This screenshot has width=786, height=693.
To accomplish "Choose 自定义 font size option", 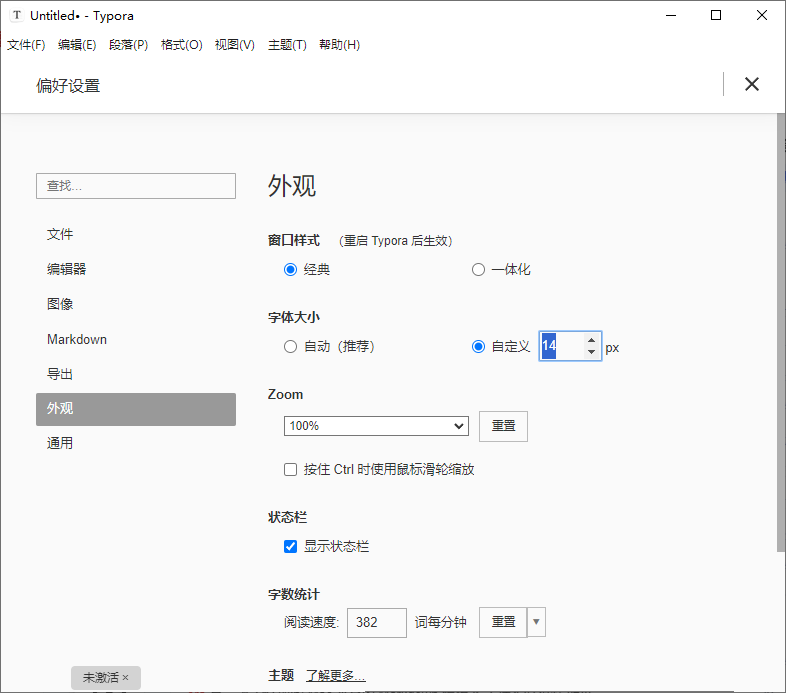I will (478, 346).
